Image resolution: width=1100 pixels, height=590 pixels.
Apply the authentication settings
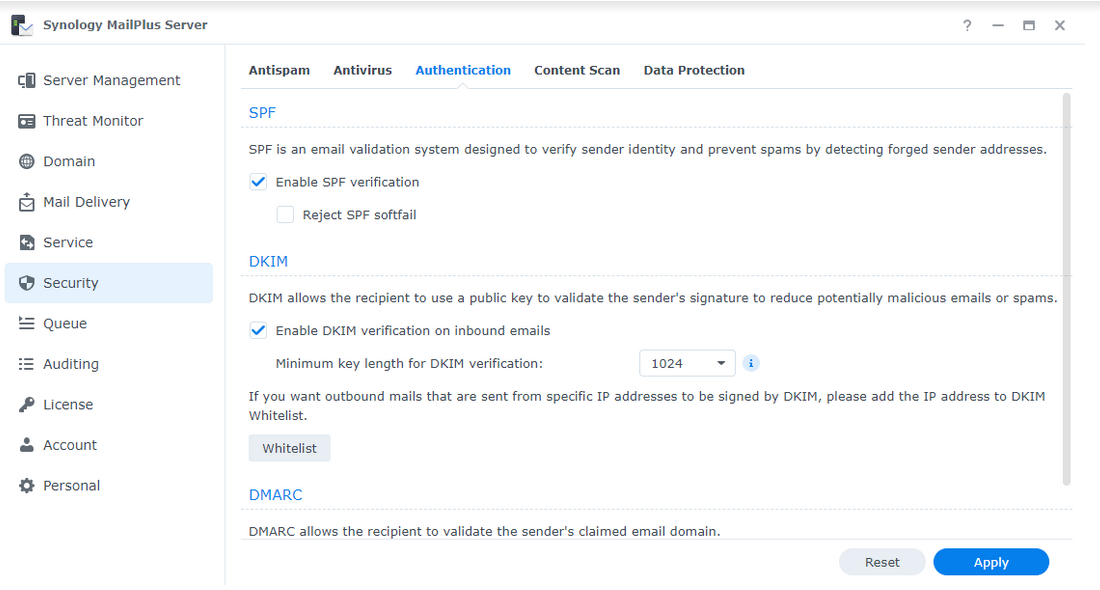click(x=991, y=563)
